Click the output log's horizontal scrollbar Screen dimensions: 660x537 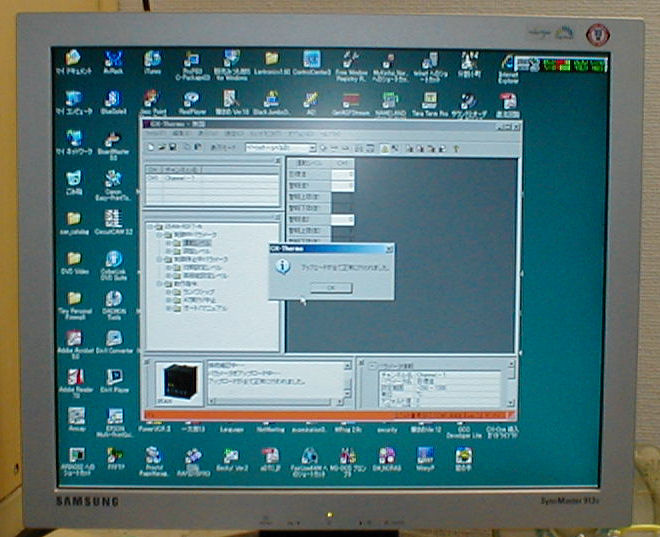pyautogui.click(x=276, y=402)
